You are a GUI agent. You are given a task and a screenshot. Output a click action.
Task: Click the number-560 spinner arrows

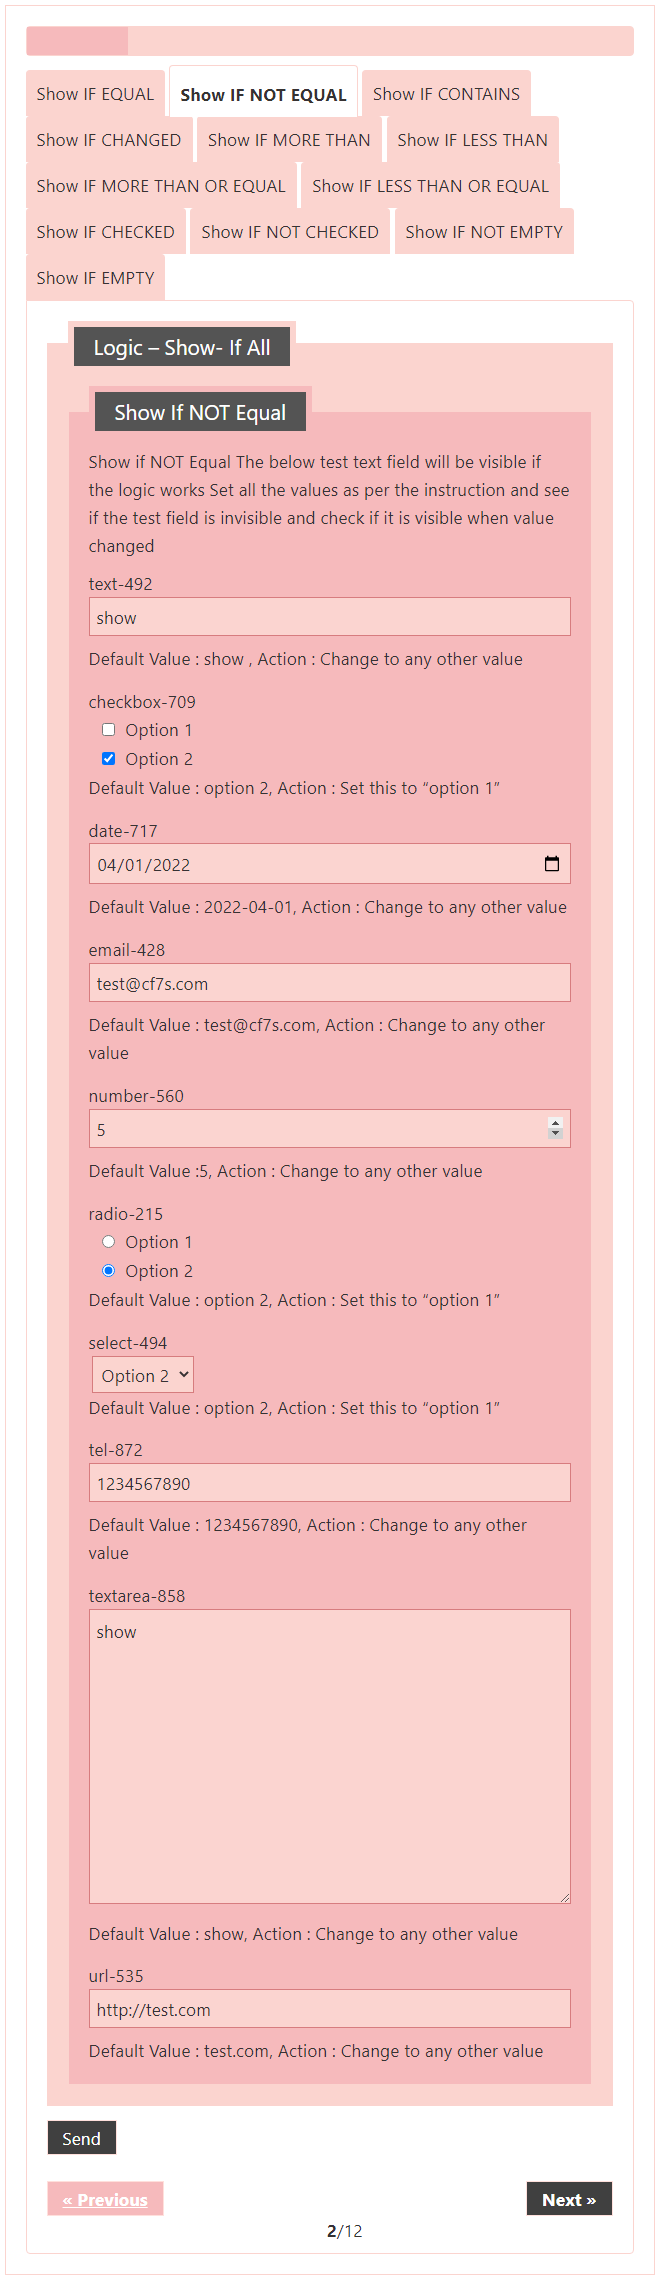(x=555, y=1129)
